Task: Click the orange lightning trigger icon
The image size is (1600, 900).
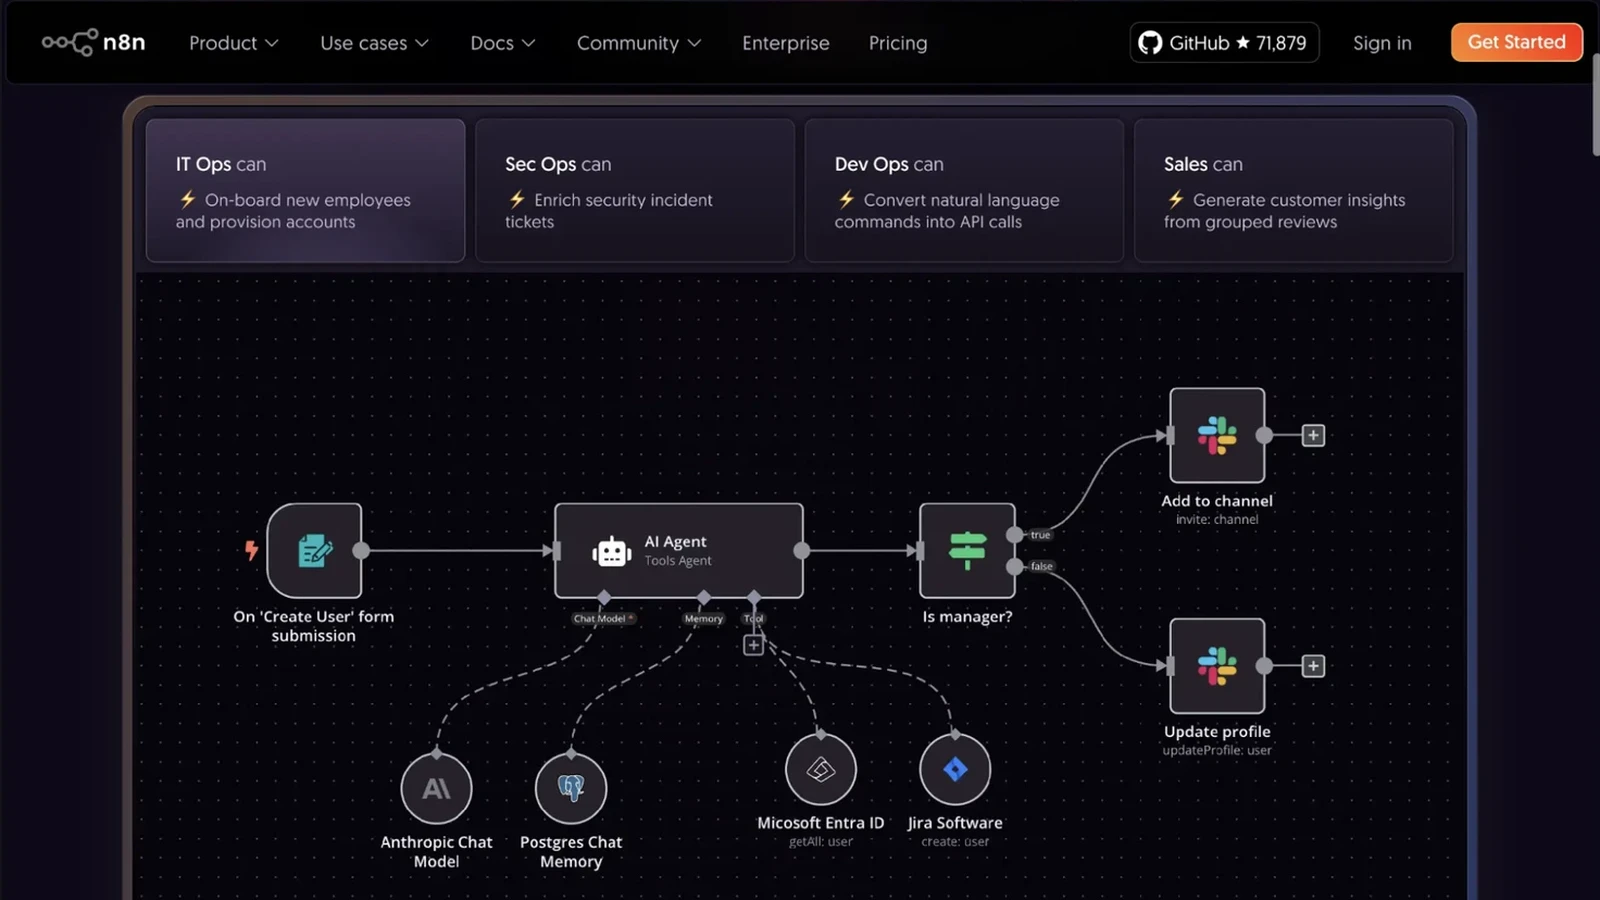Action: click(251, 550)
